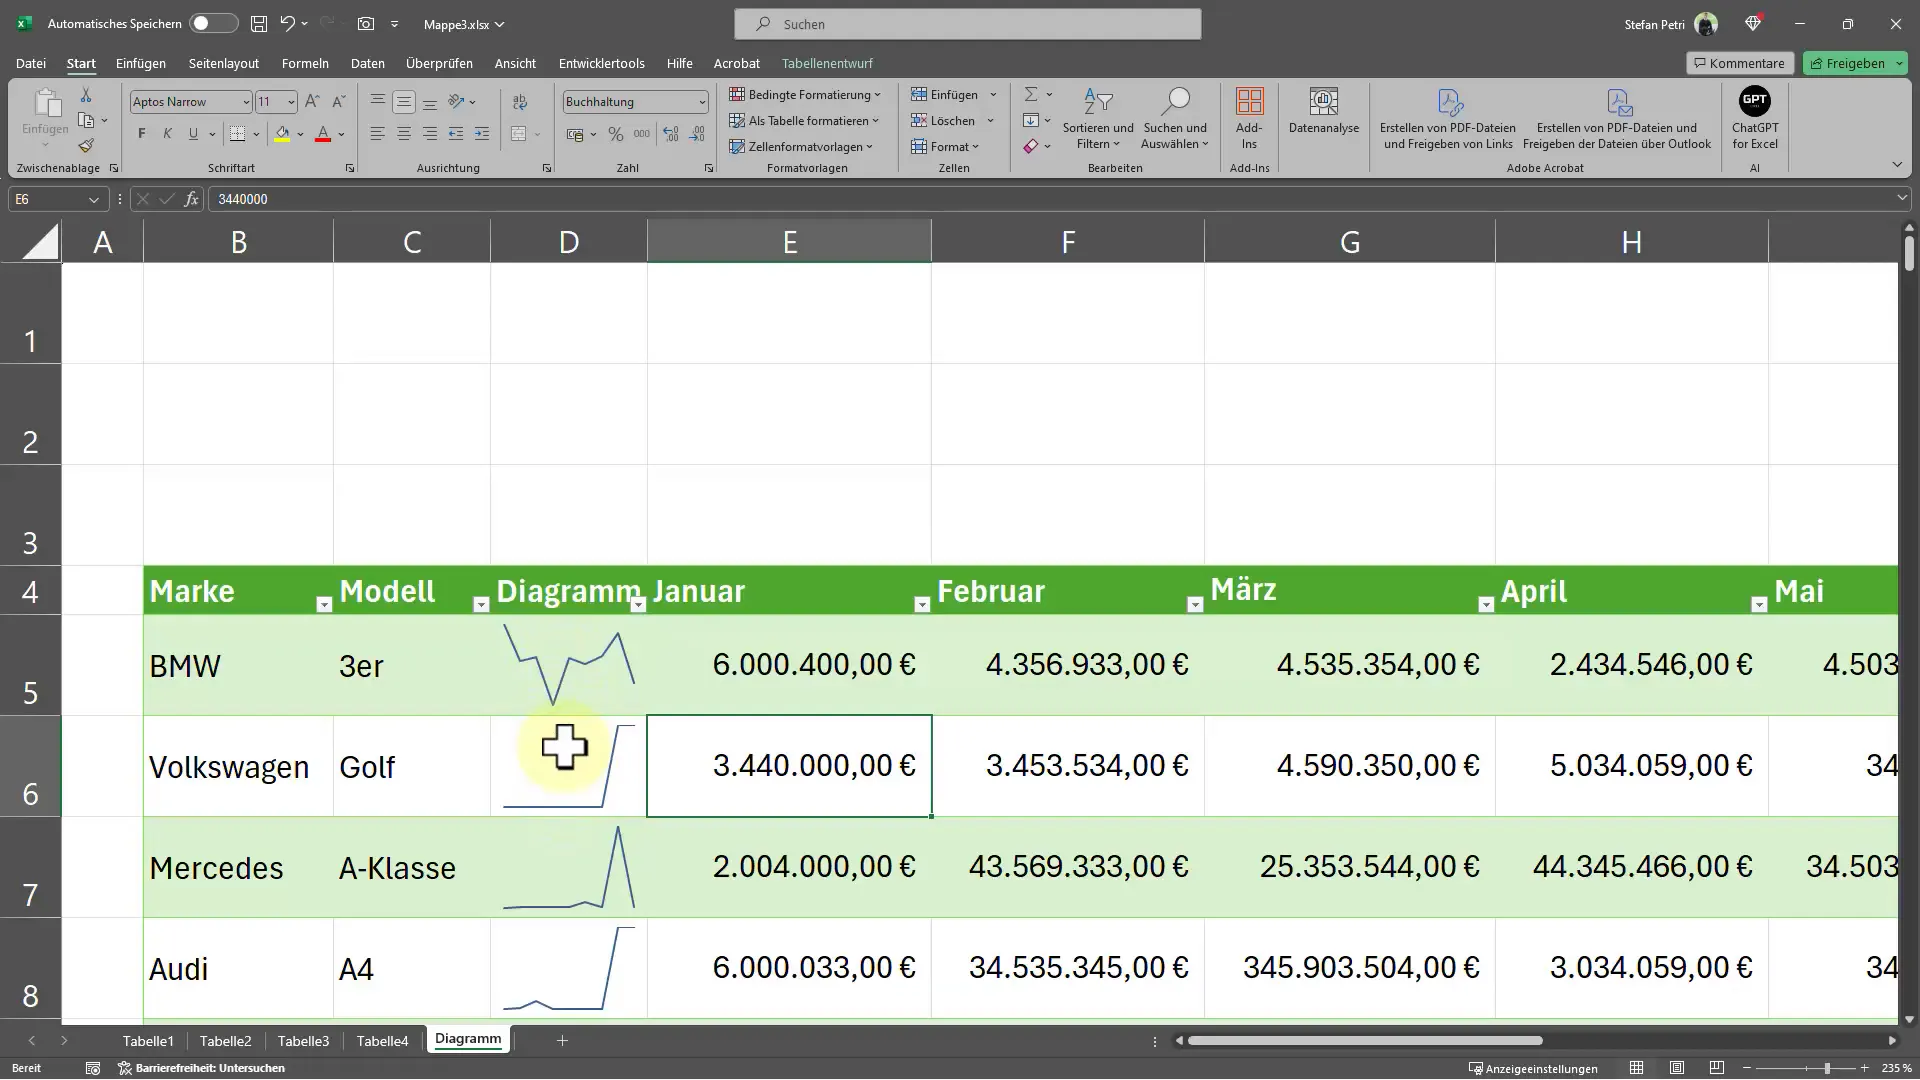The width and height of the screenshot is (1920, 1080).
Task: Toggle underline formatting (U)
Action: (193, 134)
